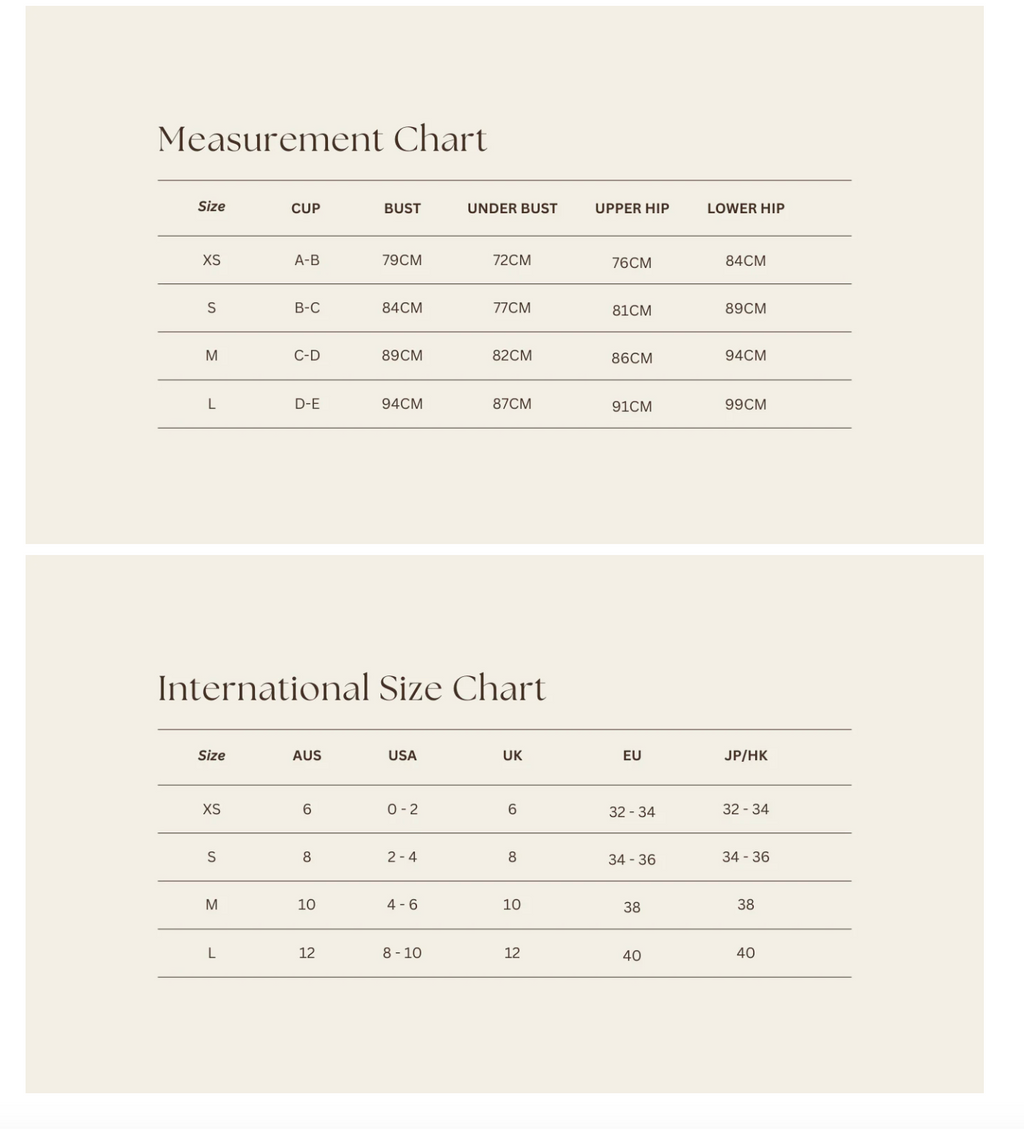Select the 79CM bust measurement
Screen dimensions: 1024x1129
[x=402, y=260]
